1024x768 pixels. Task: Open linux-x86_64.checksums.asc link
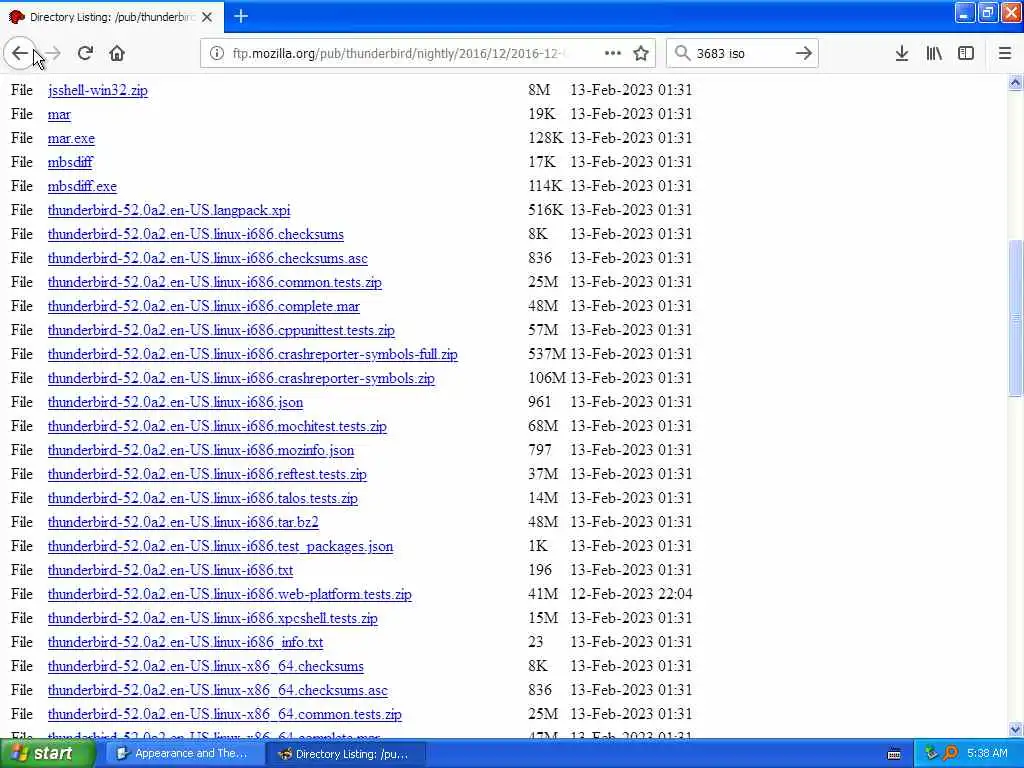(x=218, y=690)
